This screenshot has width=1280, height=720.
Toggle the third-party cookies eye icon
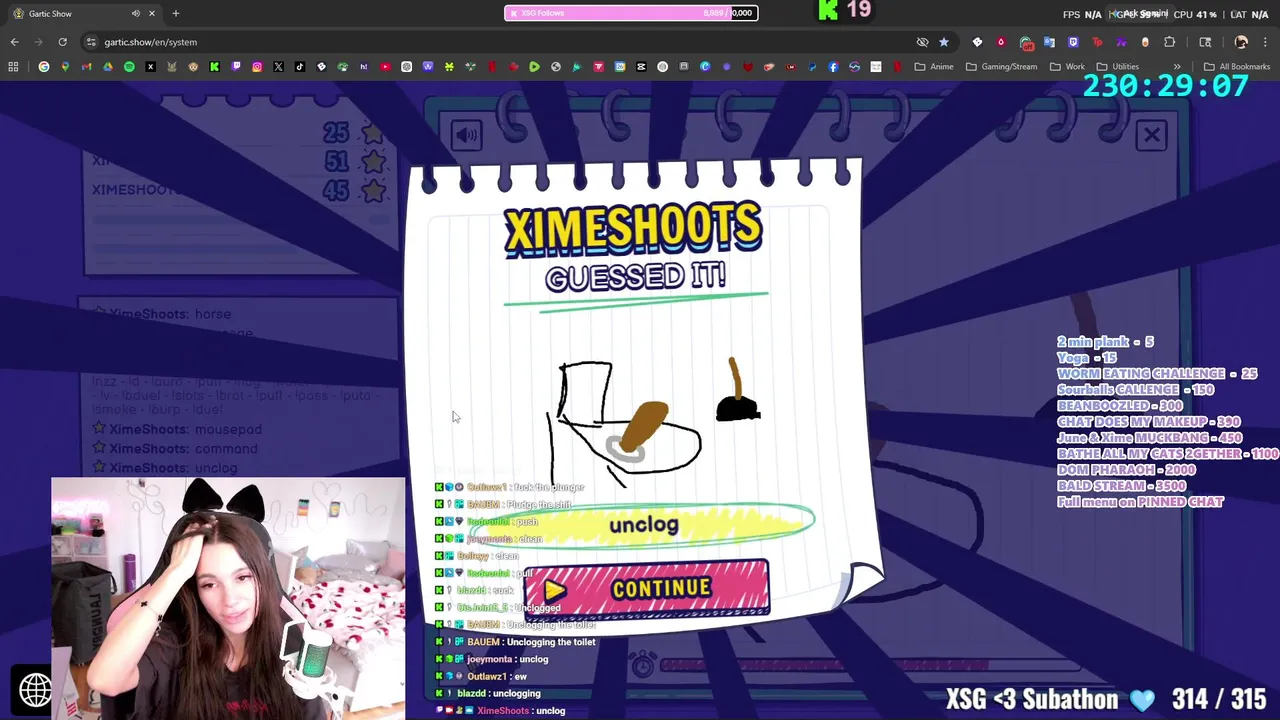tap(922, 42)
